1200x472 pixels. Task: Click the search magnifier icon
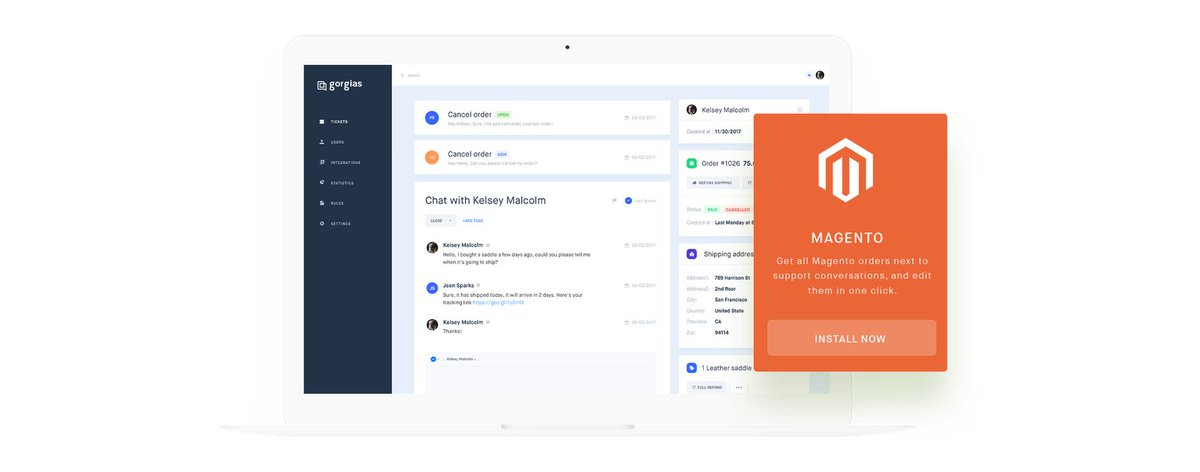tap(402, 75)
